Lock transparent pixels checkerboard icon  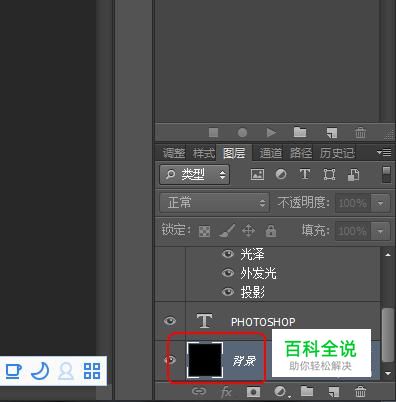pyautogui.click(x=204, y=231)
